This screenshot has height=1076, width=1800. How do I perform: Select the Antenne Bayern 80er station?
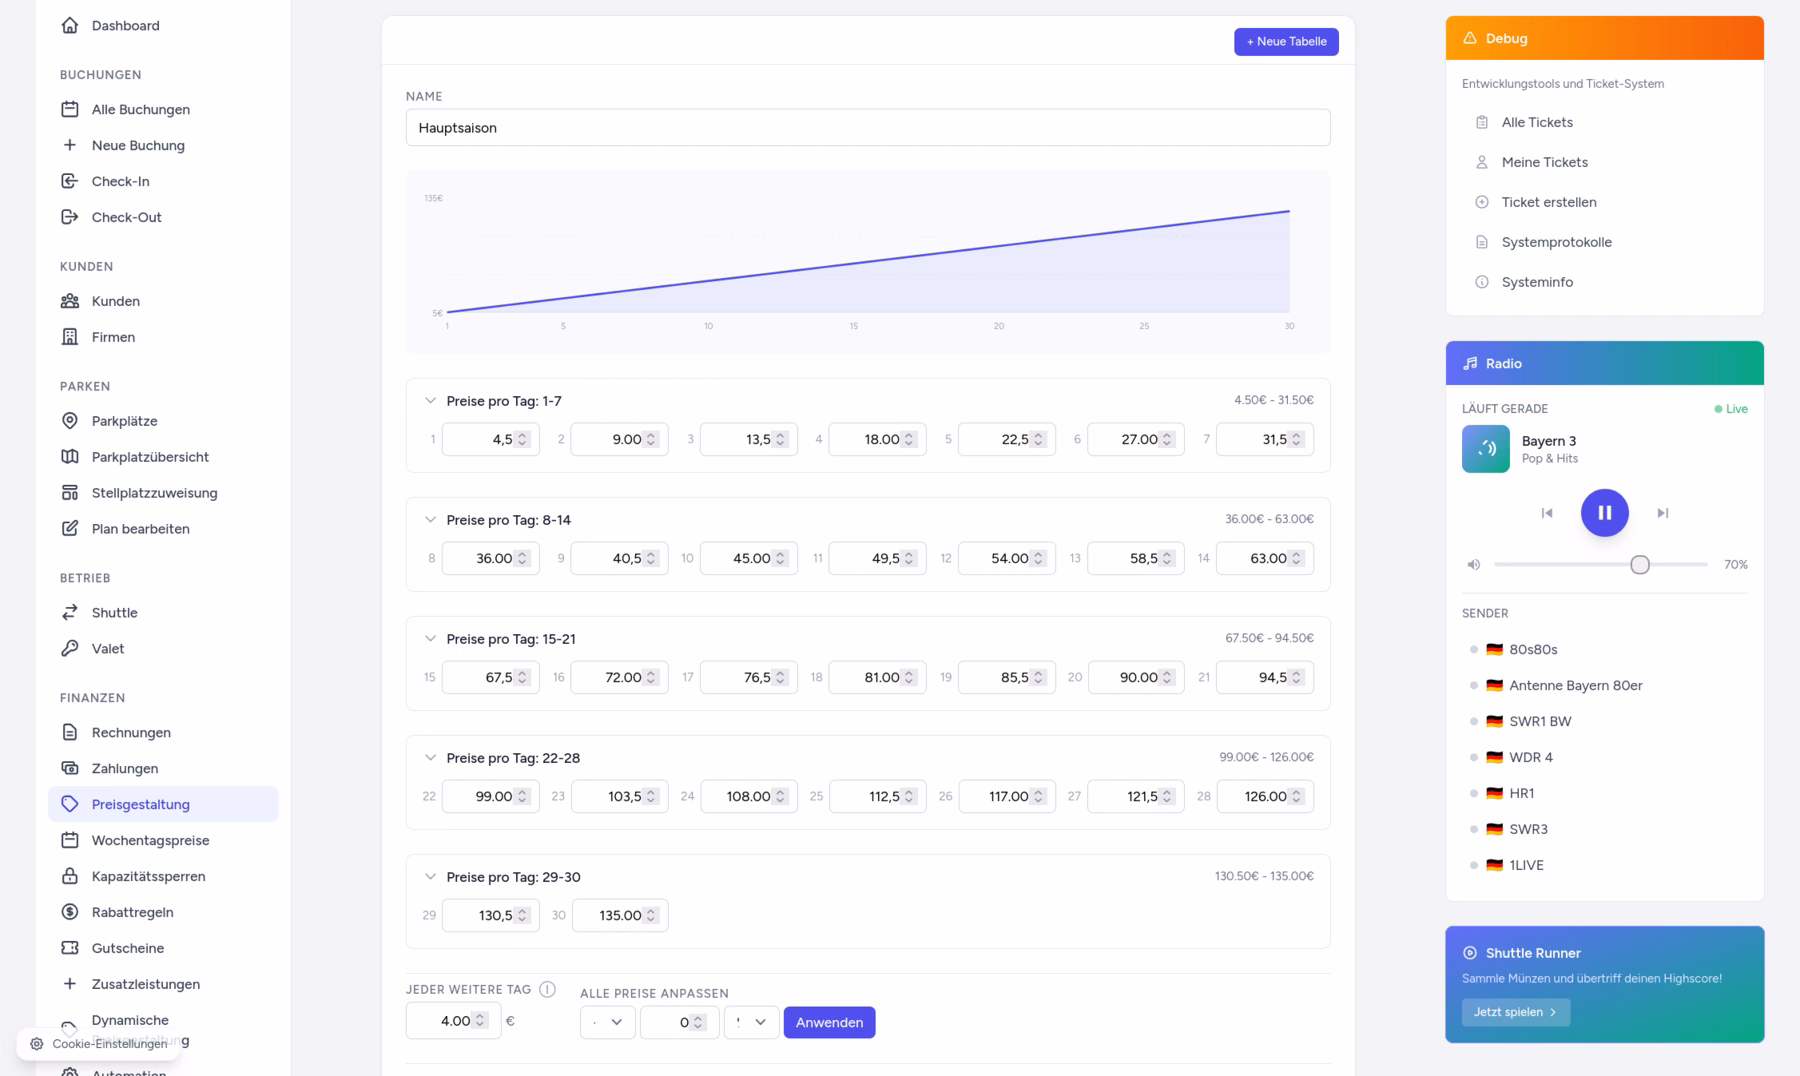coord(1604,686)
